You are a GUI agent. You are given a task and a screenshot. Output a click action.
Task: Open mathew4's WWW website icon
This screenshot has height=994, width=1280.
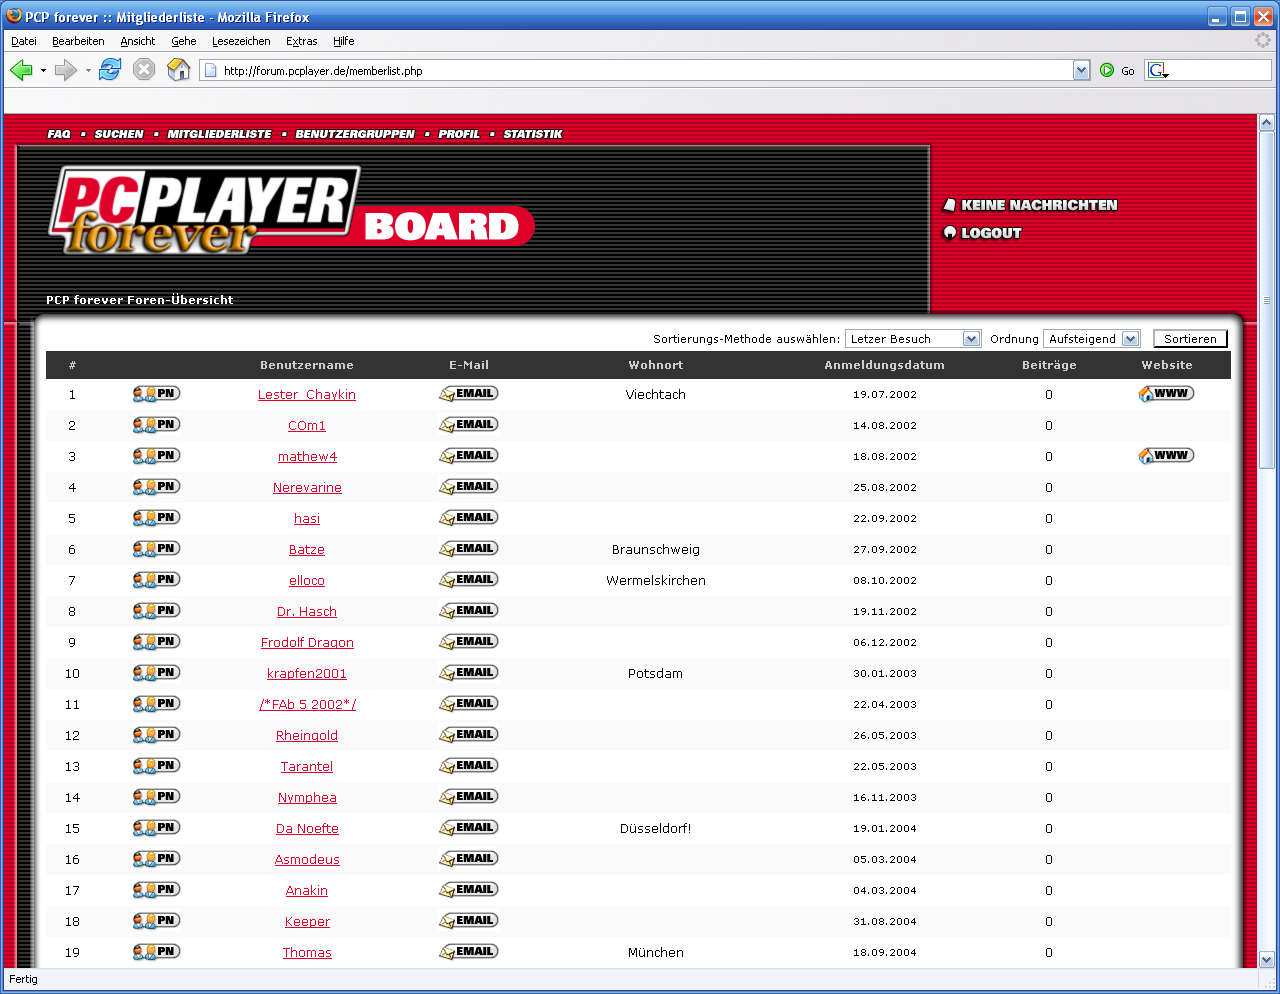pyautogui.click(x=1166, y=456)
